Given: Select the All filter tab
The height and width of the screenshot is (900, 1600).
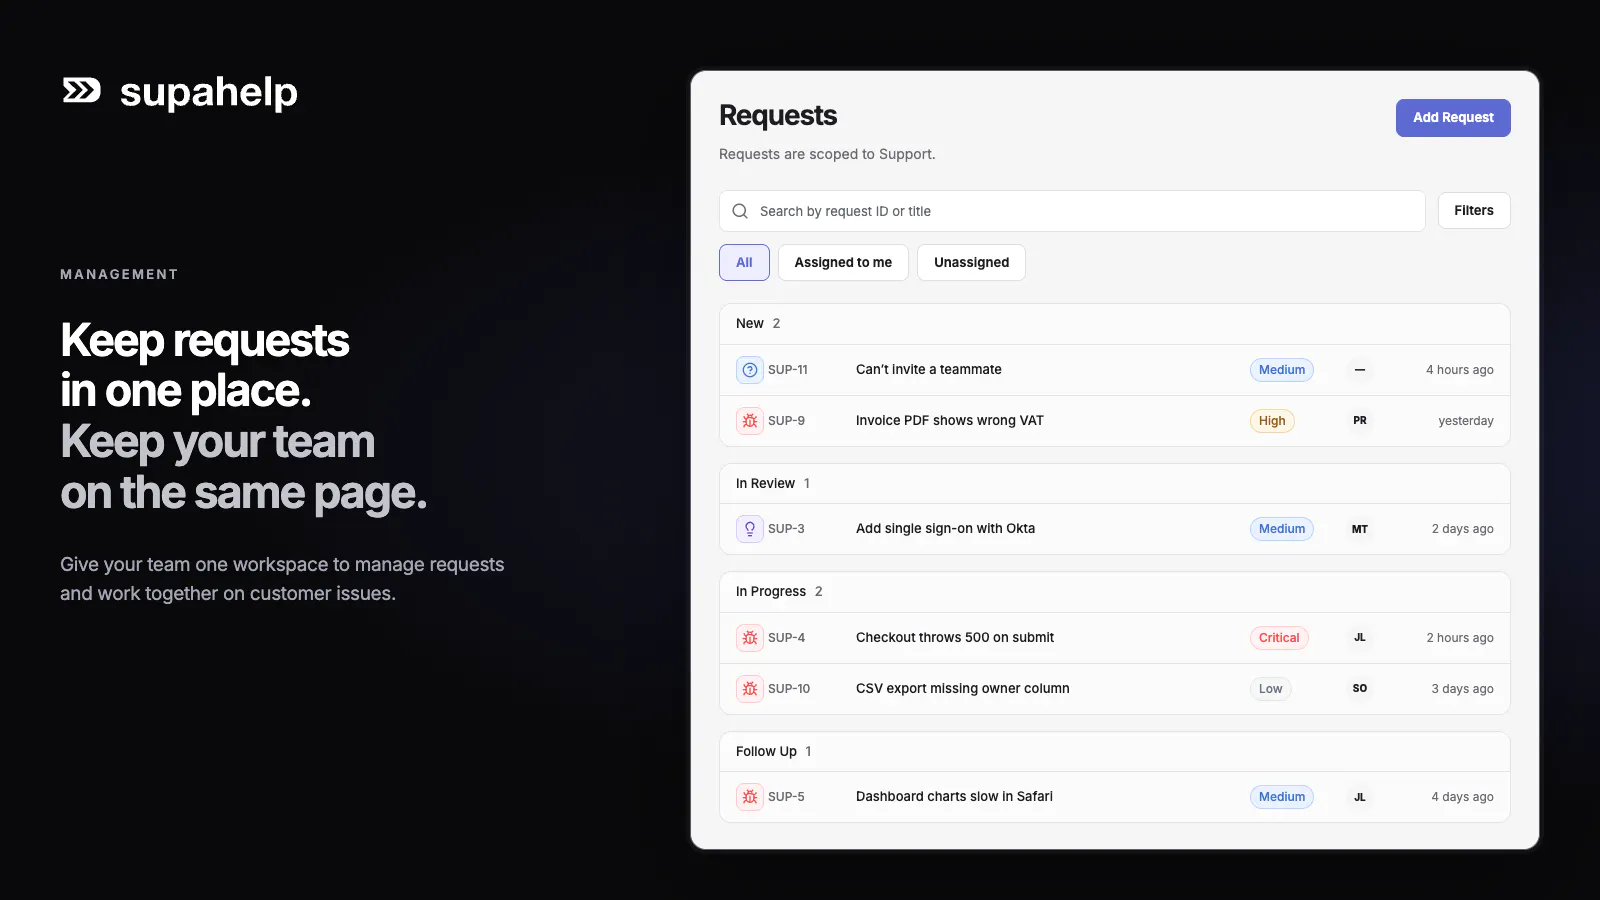Looking at the screenshot, I should click(744, 262).
